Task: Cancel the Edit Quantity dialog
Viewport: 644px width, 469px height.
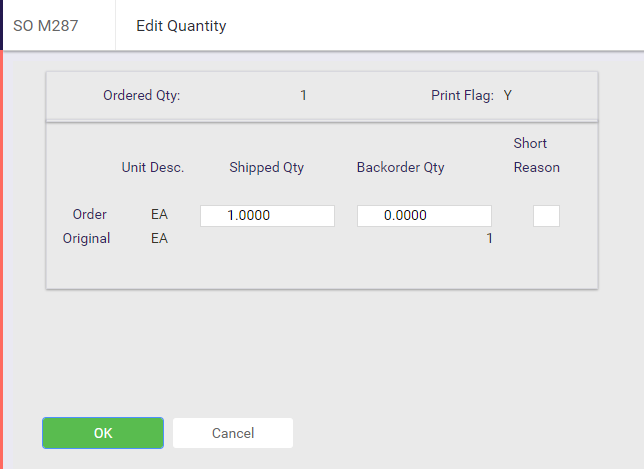Action: click(233, 433)
